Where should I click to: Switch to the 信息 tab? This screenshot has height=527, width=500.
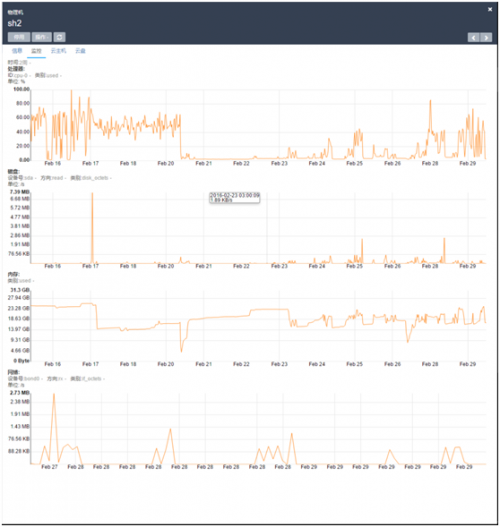click(17, 51)
